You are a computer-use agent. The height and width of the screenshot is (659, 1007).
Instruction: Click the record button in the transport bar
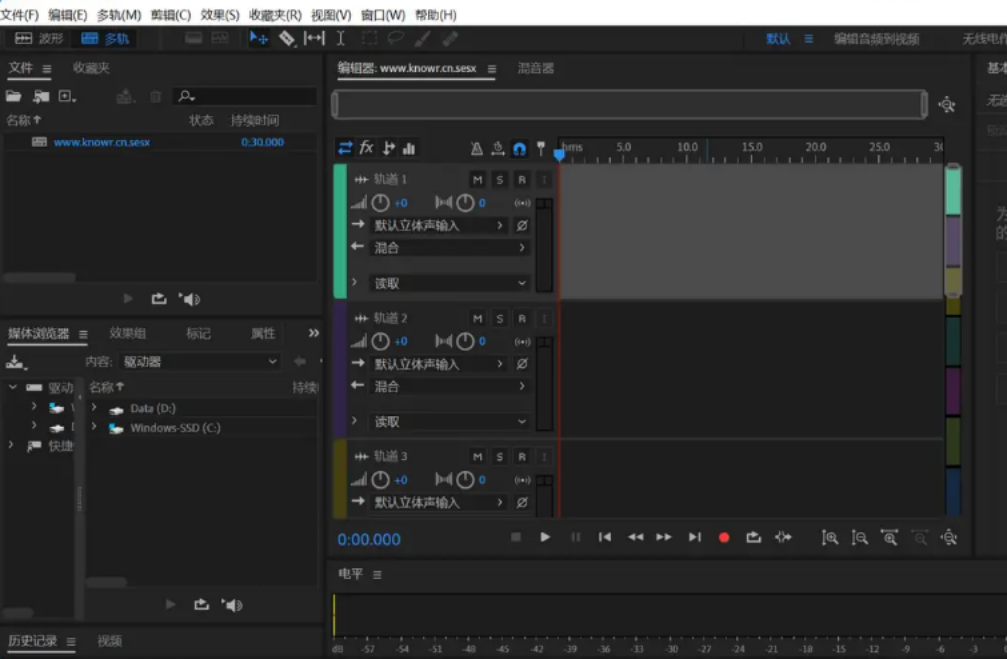tap(724, 537)
